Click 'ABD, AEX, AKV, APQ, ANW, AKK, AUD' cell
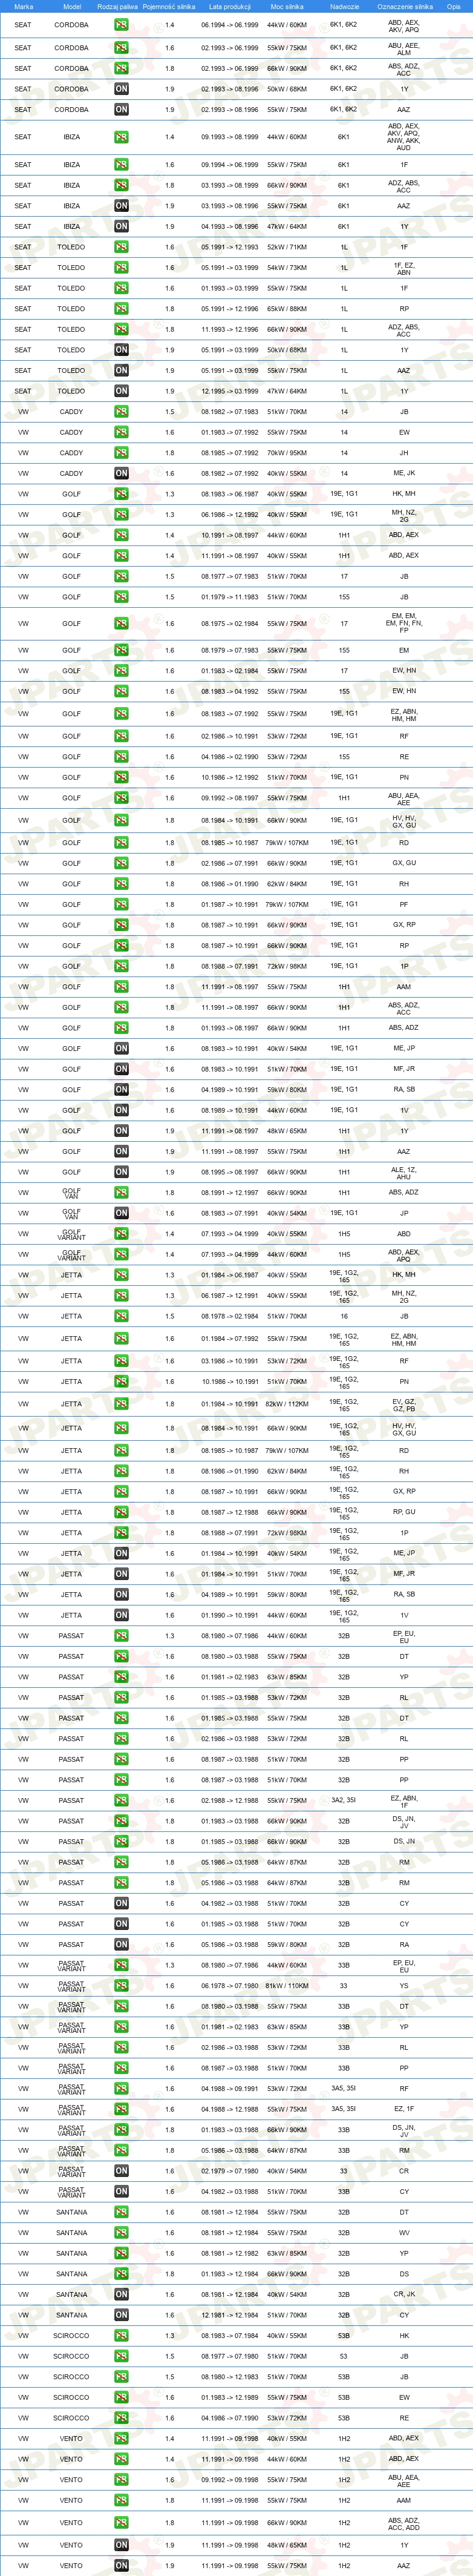473x2576 pixels. (404, 137)
